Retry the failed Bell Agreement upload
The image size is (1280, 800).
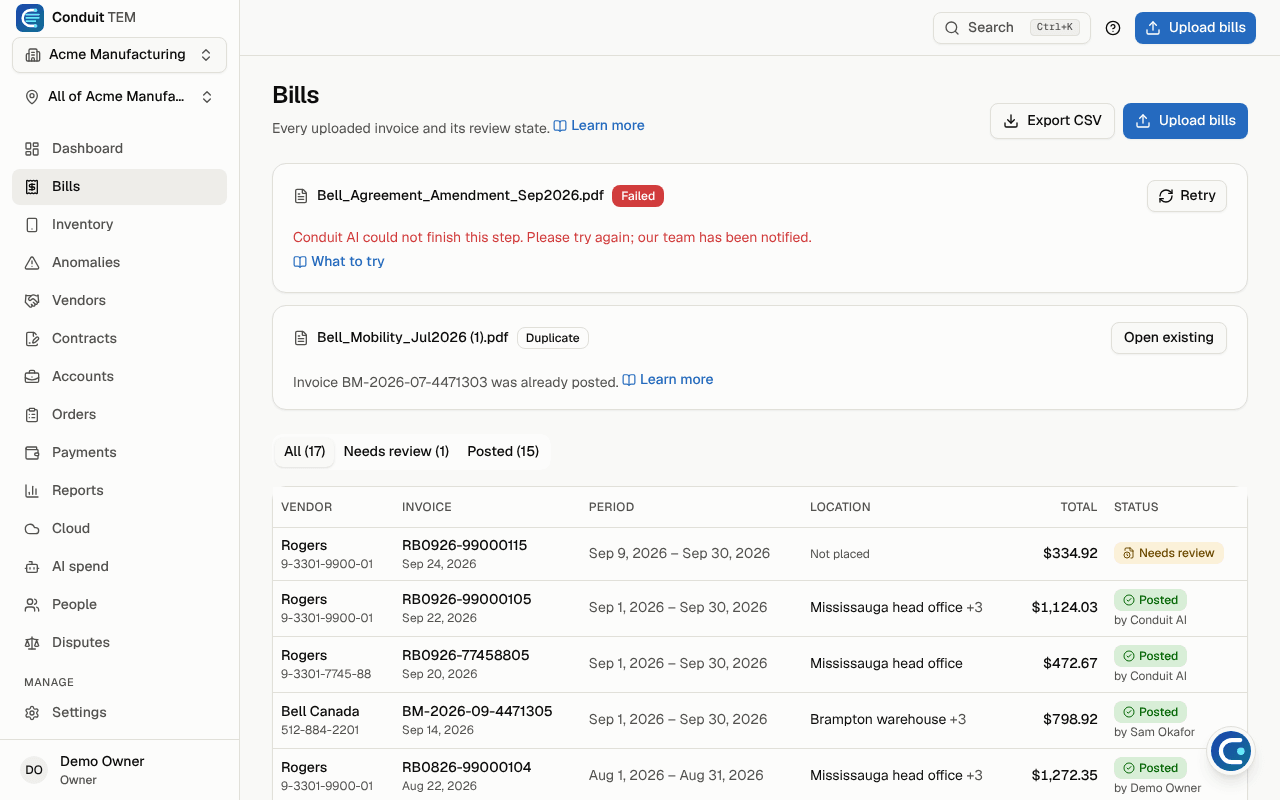click(1187, 196)
